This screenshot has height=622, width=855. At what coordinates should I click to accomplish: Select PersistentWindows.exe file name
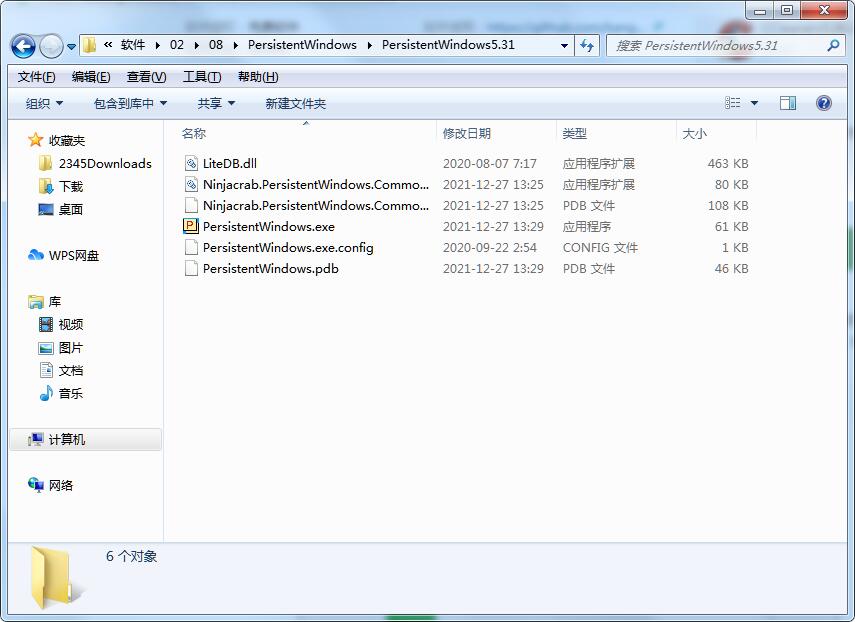coord(269,227)
